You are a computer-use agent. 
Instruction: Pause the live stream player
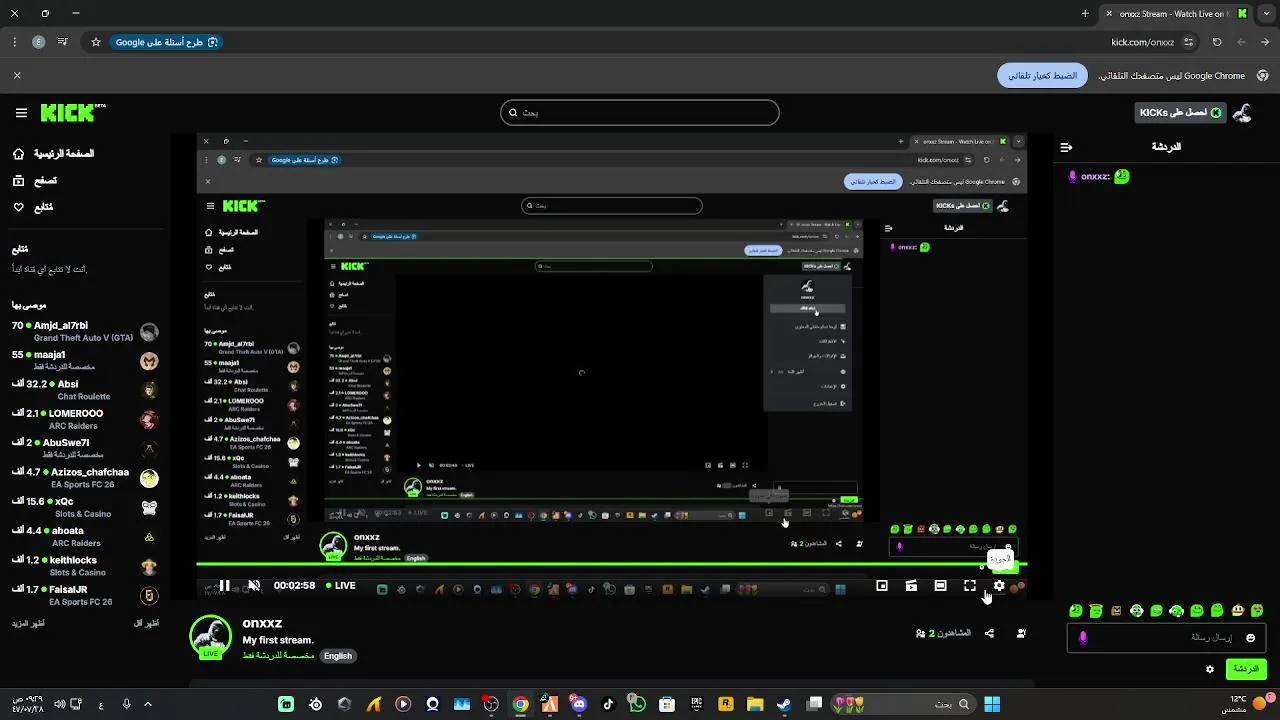coord(225,586)
